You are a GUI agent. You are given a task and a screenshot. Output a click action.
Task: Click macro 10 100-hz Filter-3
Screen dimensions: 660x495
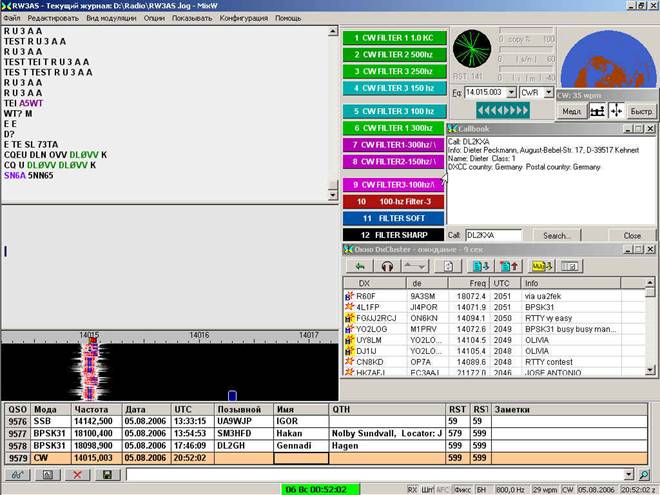click(x=394, y=202)
